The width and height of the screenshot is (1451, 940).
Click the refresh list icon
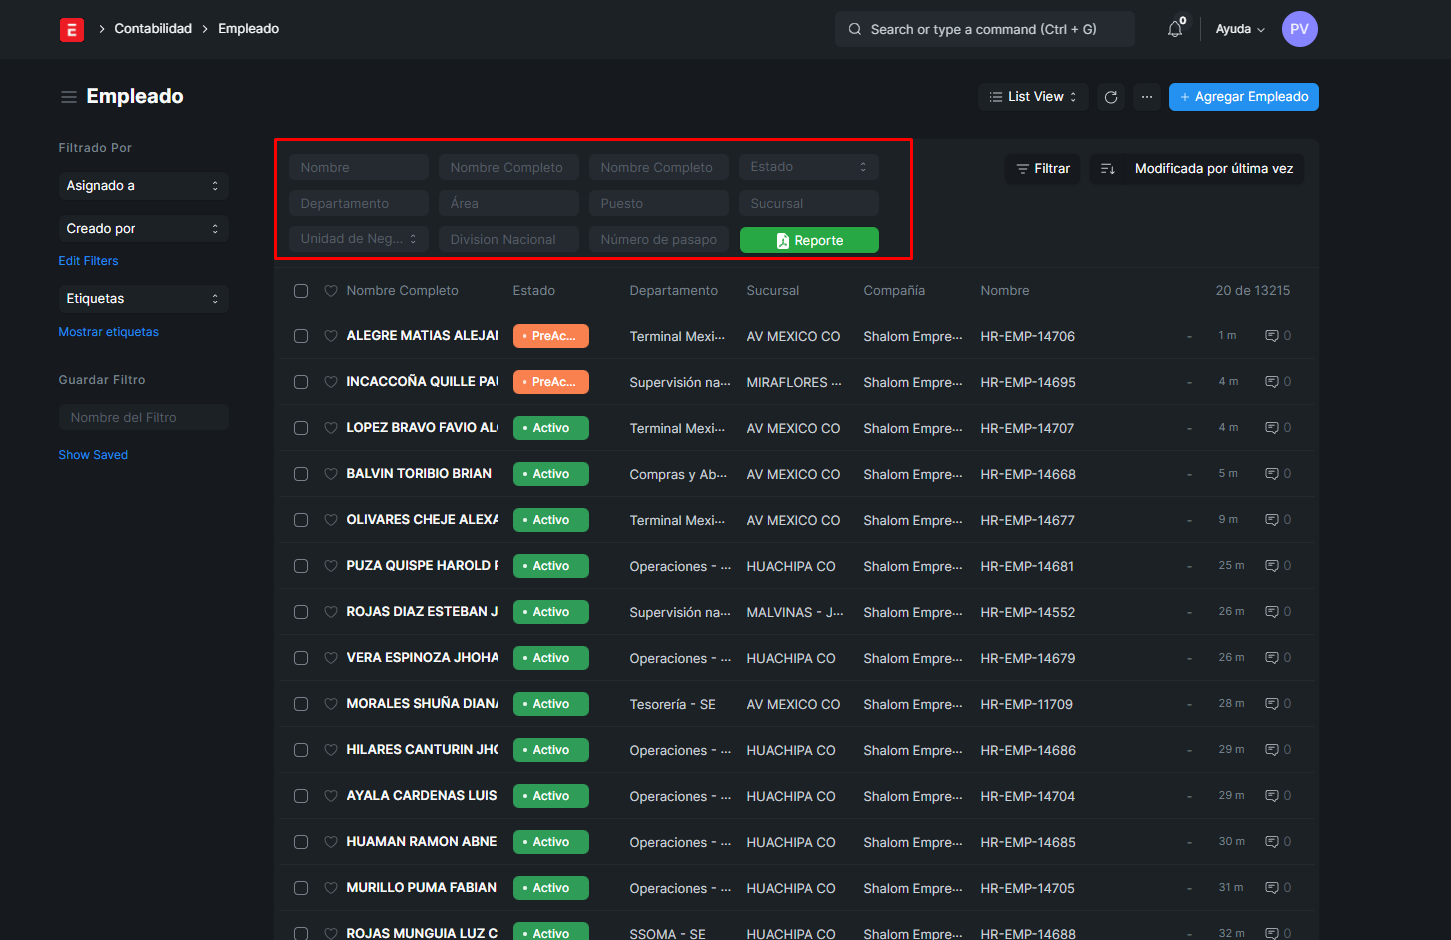coord(1110,97)
